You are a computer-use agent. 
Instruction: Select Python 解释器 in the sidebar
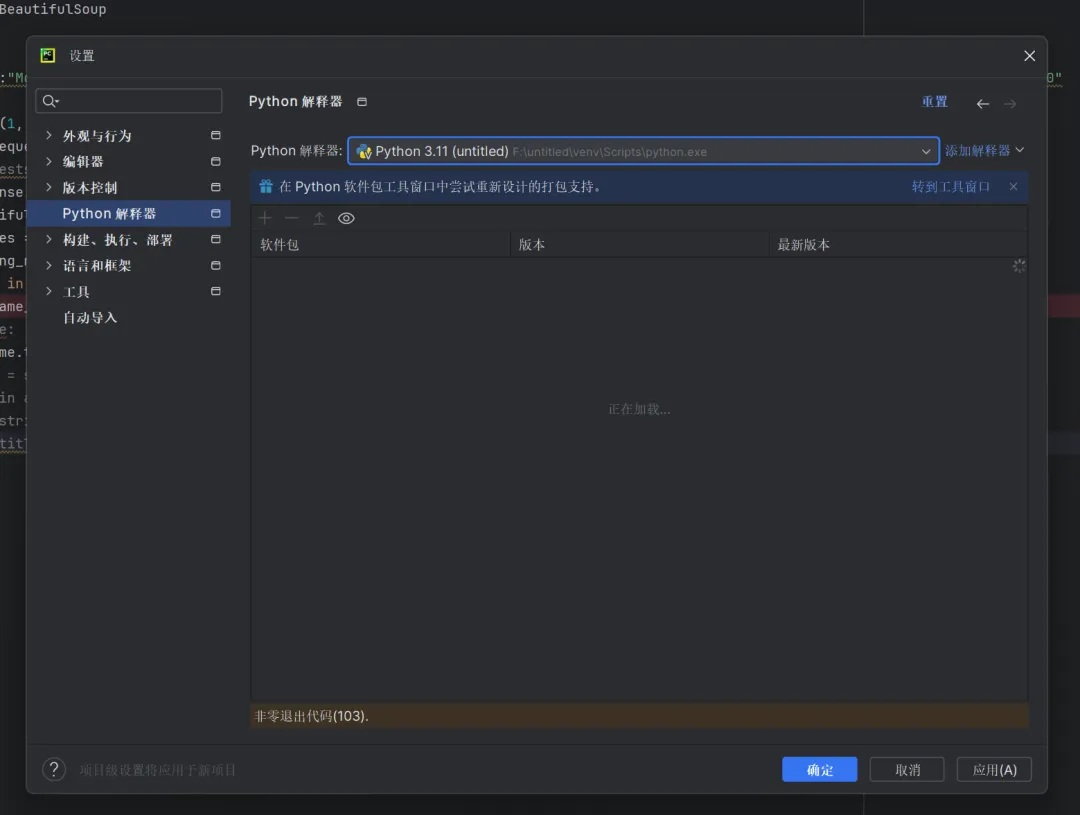tap(129, 214)
